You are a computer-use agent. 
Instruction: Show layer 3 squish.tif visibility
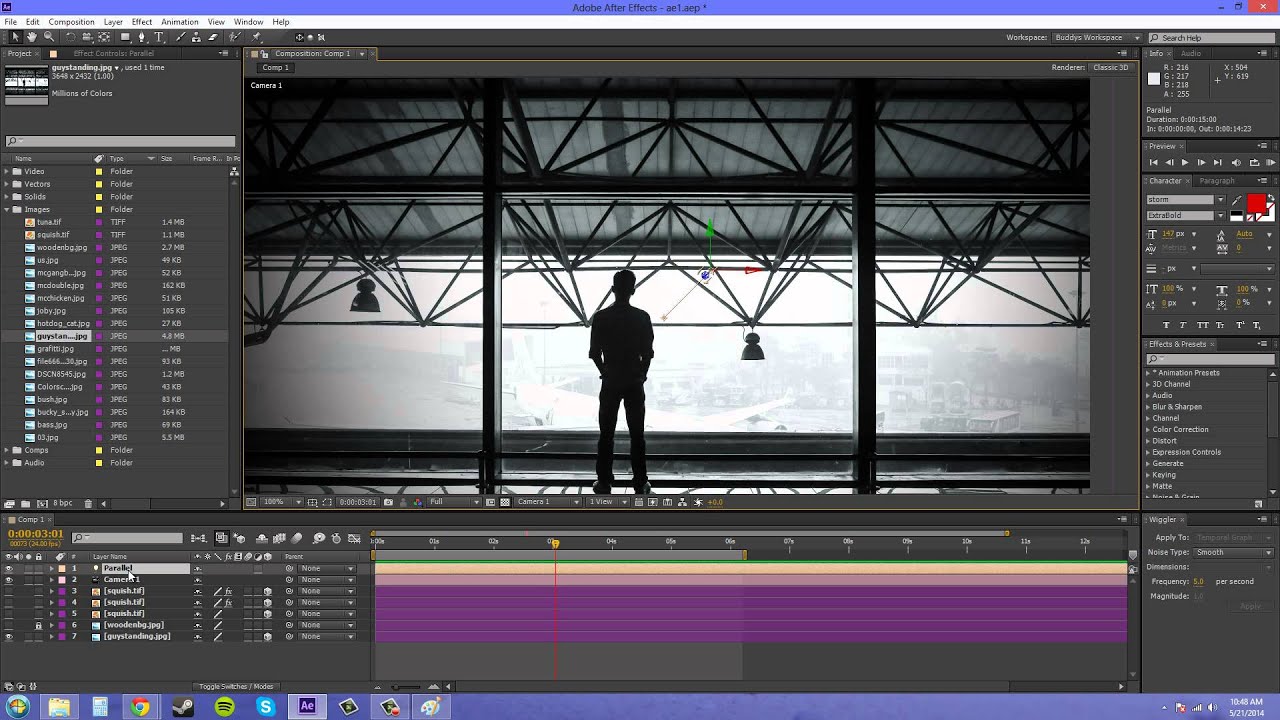click(9, 591)
